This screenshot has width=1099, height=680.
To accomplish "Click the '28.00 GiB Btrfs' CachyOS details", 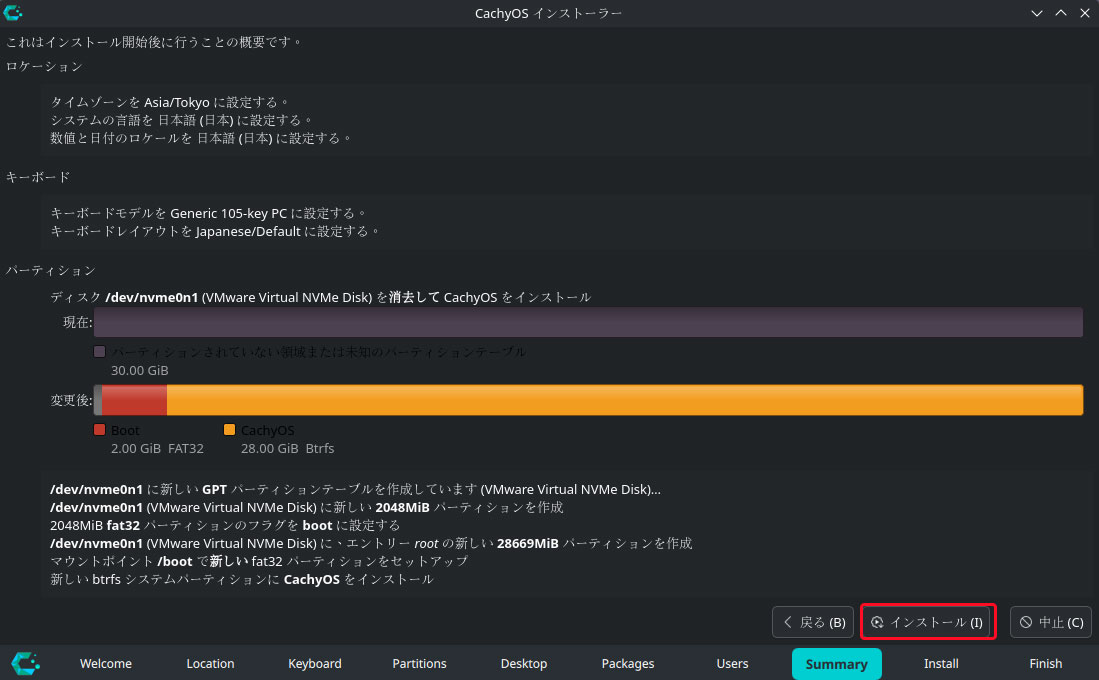I will pos(287,448).
